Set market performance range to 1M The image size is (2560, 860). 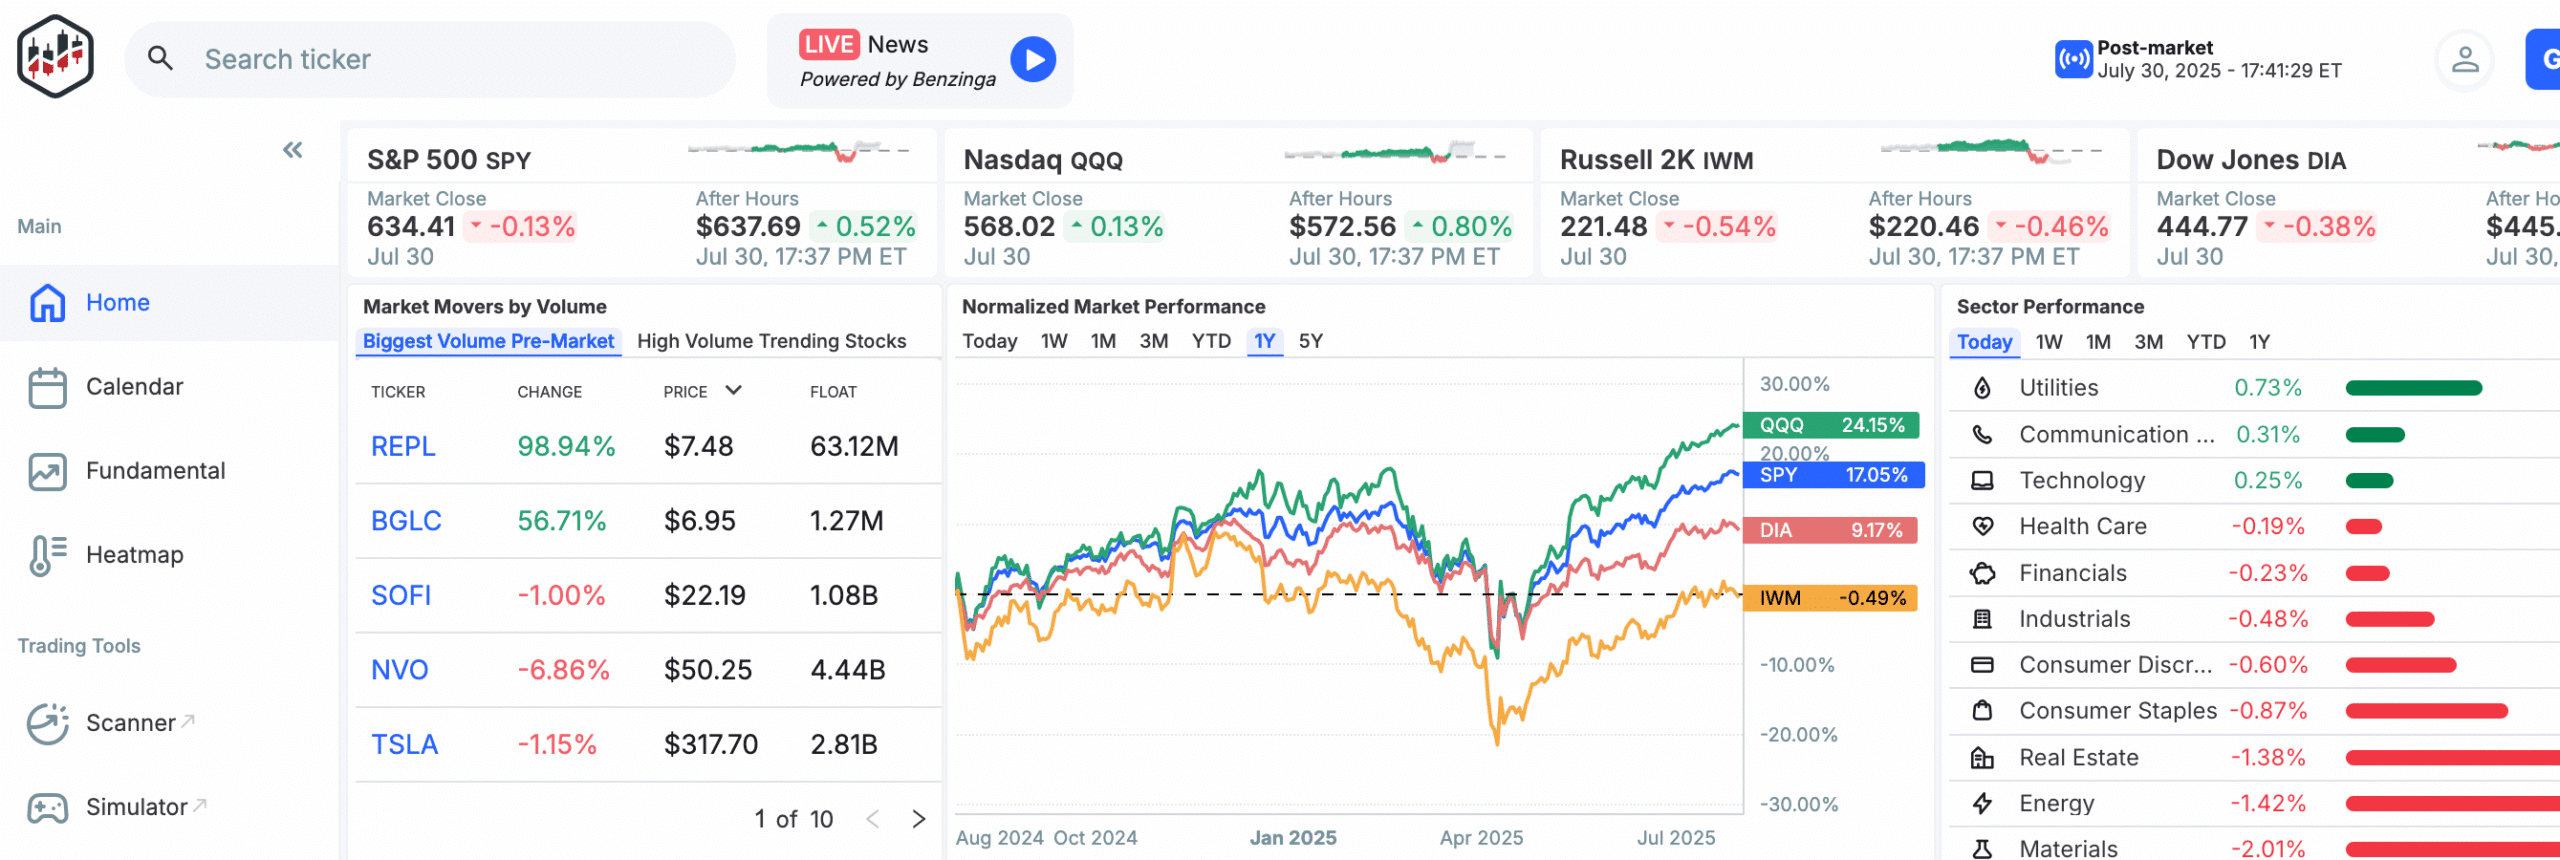click(x=1103, y=341)
